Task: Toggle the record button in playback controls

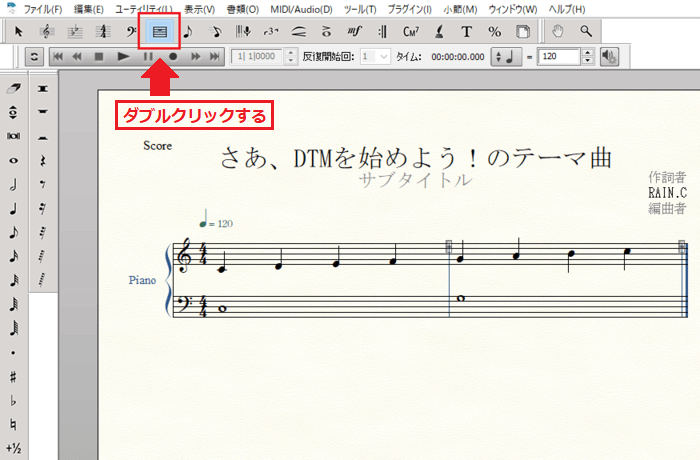Action: (172, 57)
